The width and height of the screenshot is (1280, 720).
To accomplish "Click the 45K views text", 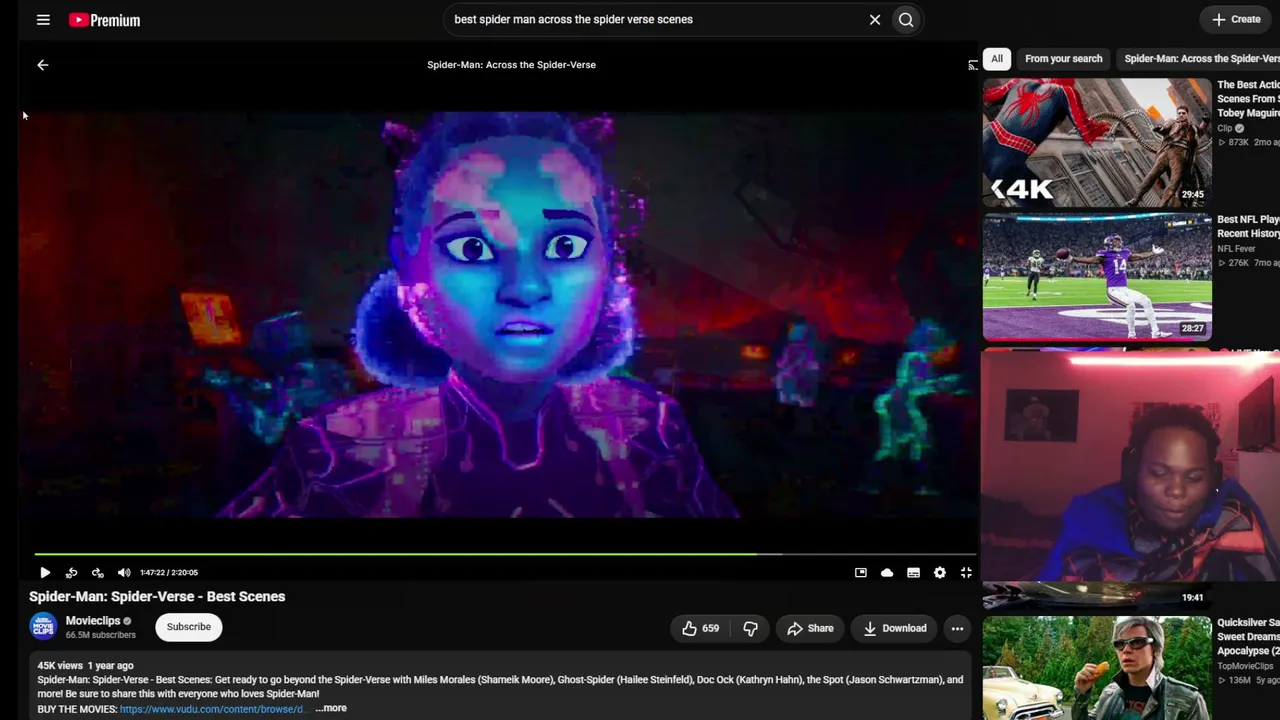I will pyautogui.click(x=60, y=665).
